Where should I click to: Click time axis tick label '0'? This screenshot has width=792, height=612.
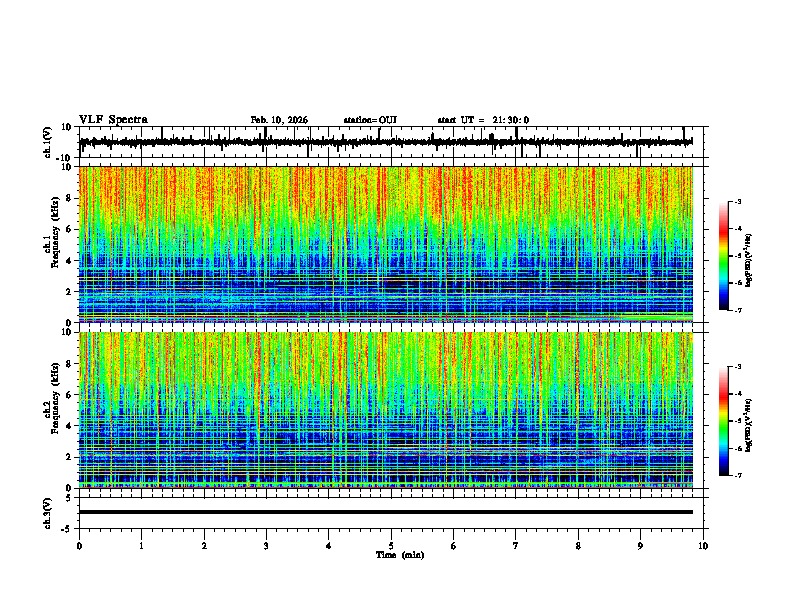pos(79,546)
